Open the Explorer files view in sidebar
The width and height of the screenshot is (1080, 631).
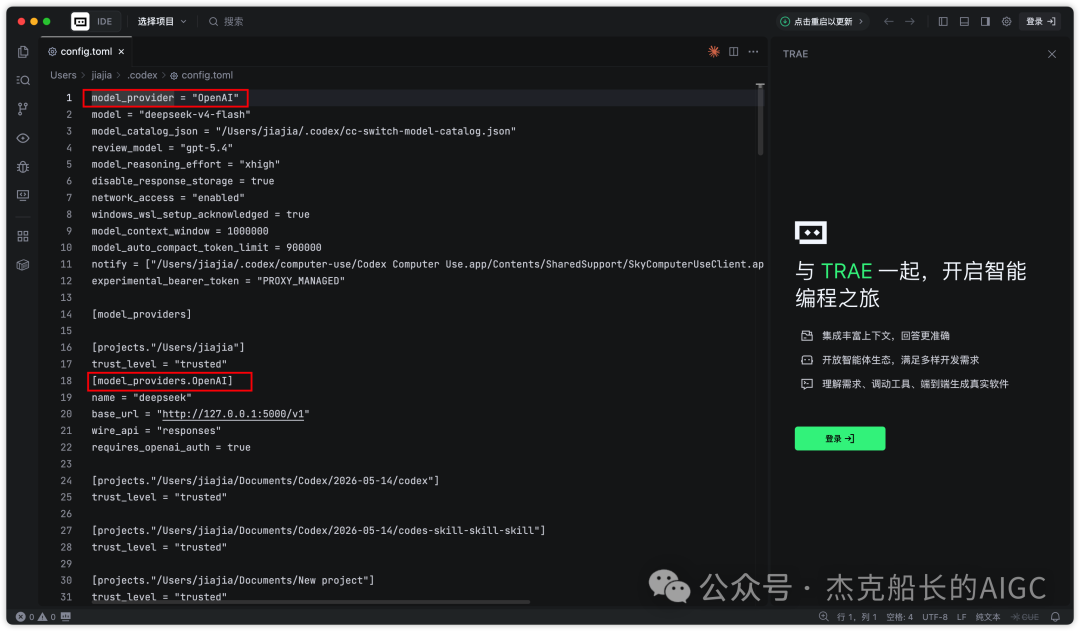point(23,52)
